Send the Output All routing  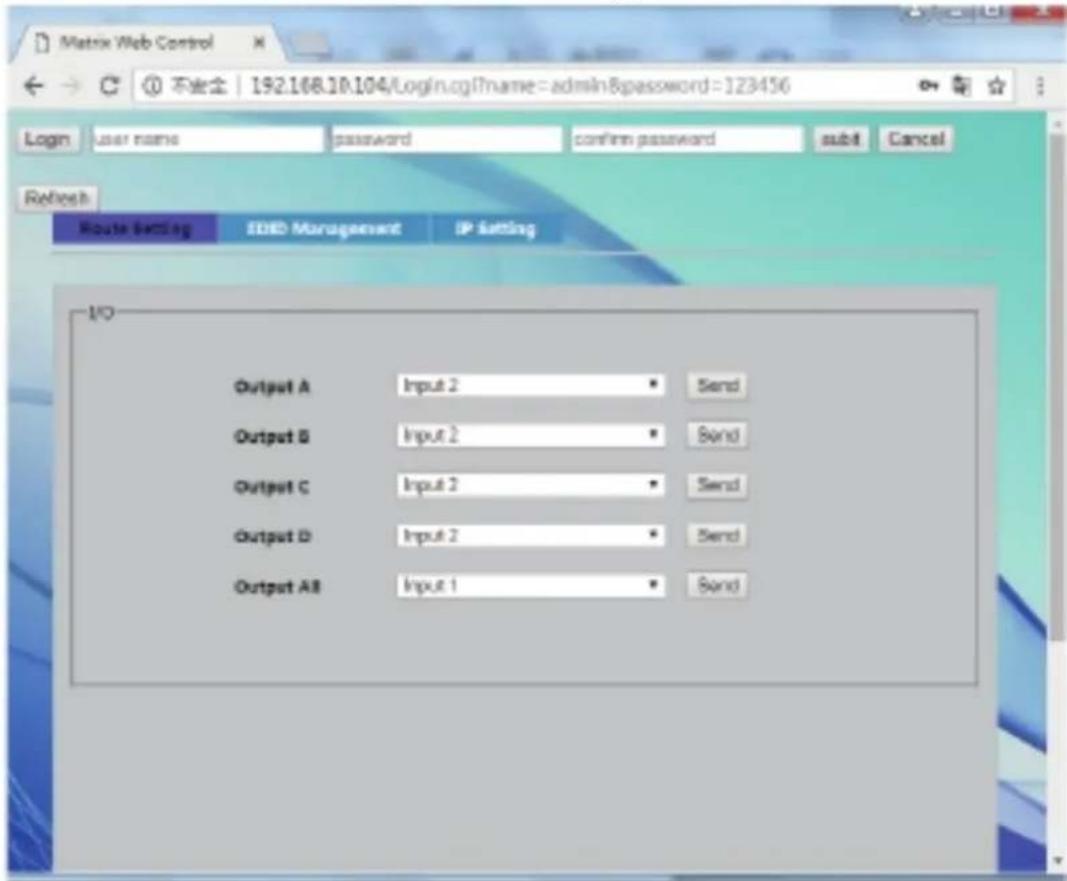coord(718,585)
